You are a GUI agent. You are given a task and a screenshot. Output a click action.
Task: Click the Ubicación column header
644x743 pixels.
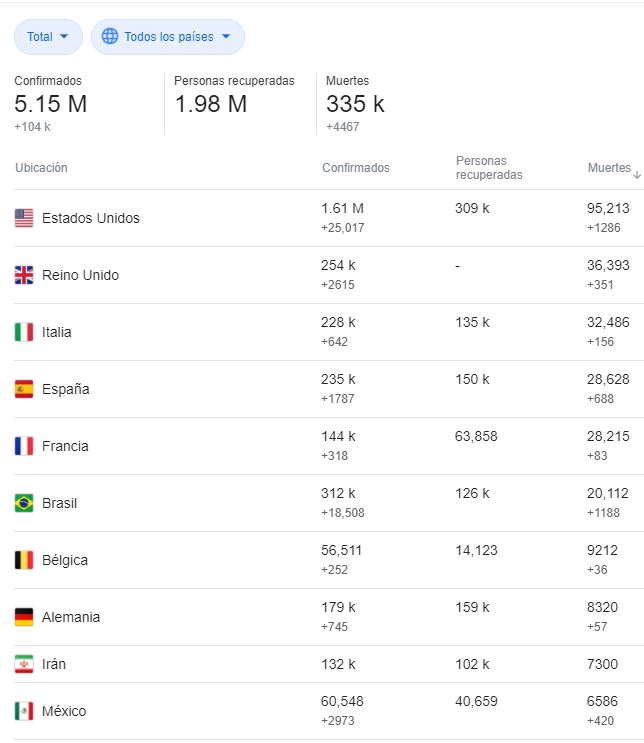tap(41, 168)
